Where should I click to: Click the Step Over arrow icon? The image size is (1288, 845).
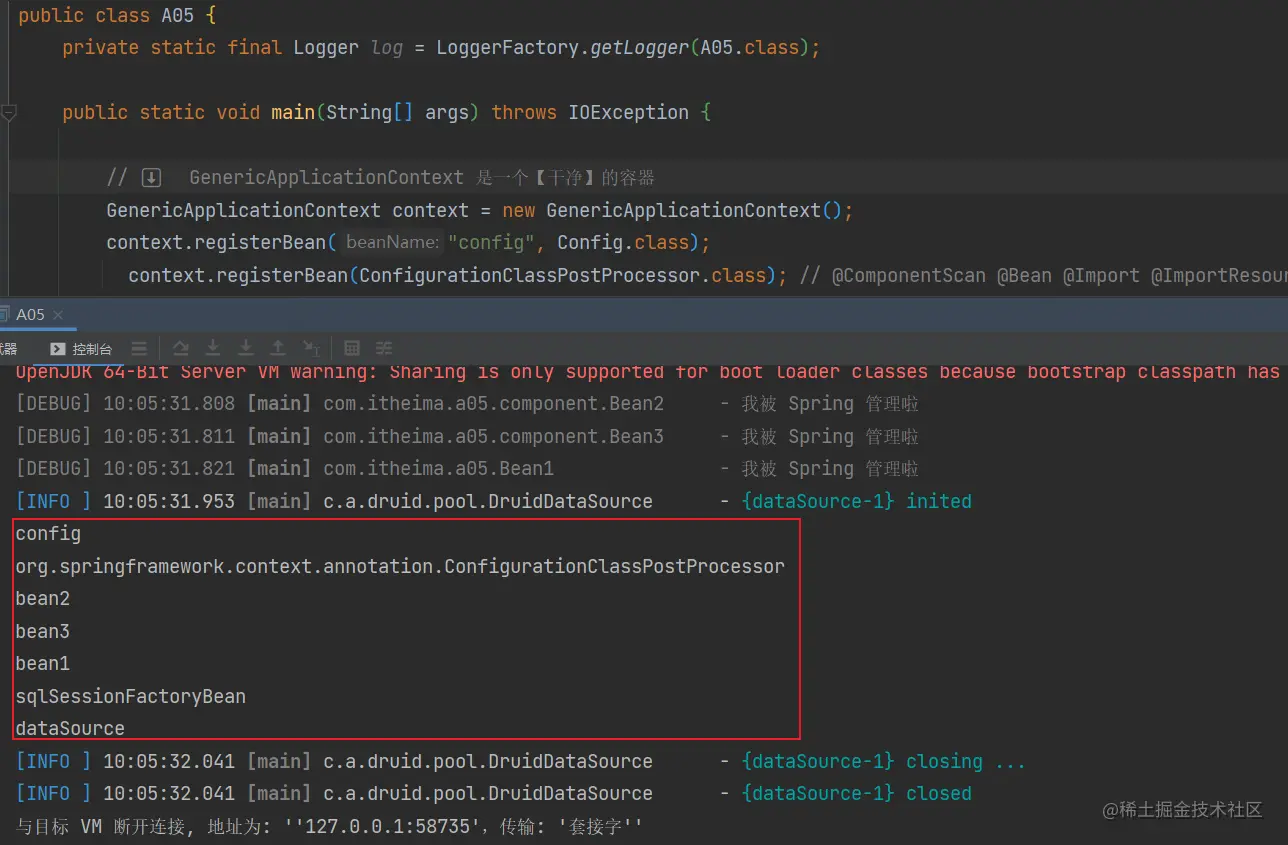tap(181, 349)
